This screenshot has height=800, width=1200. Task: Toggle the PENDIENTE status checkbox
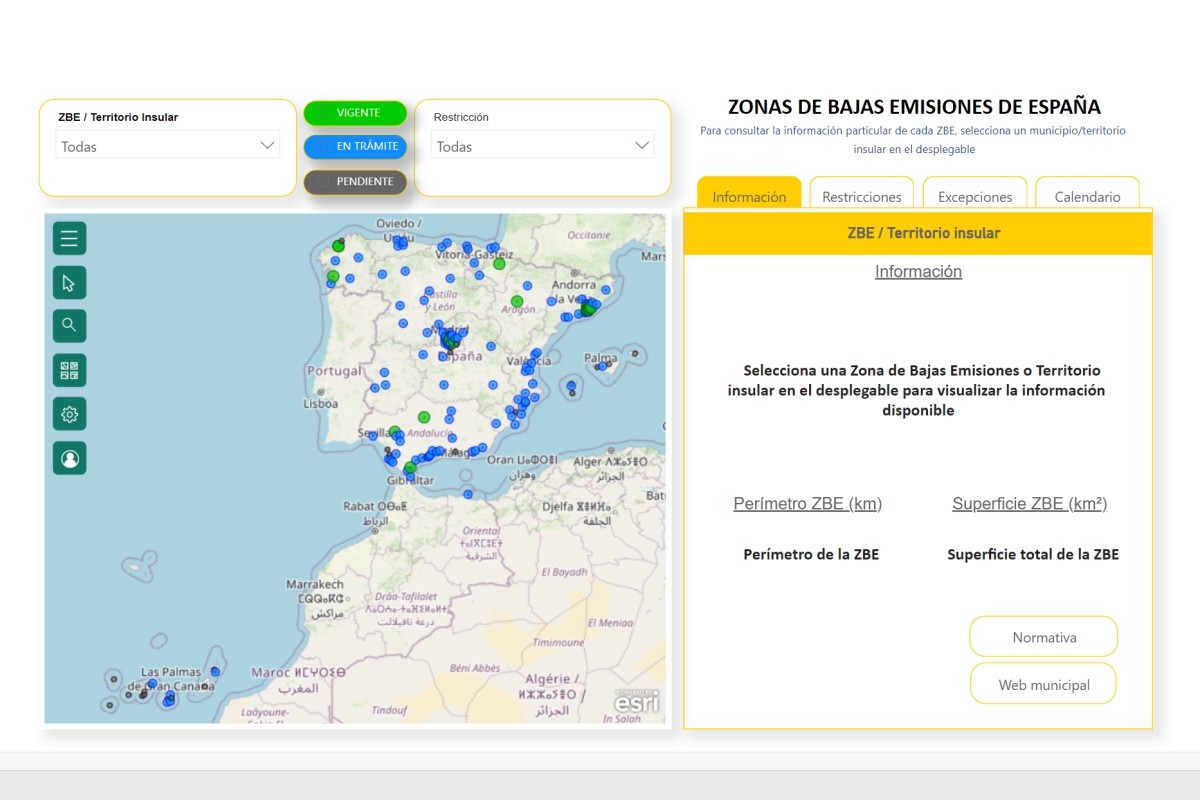322,182
